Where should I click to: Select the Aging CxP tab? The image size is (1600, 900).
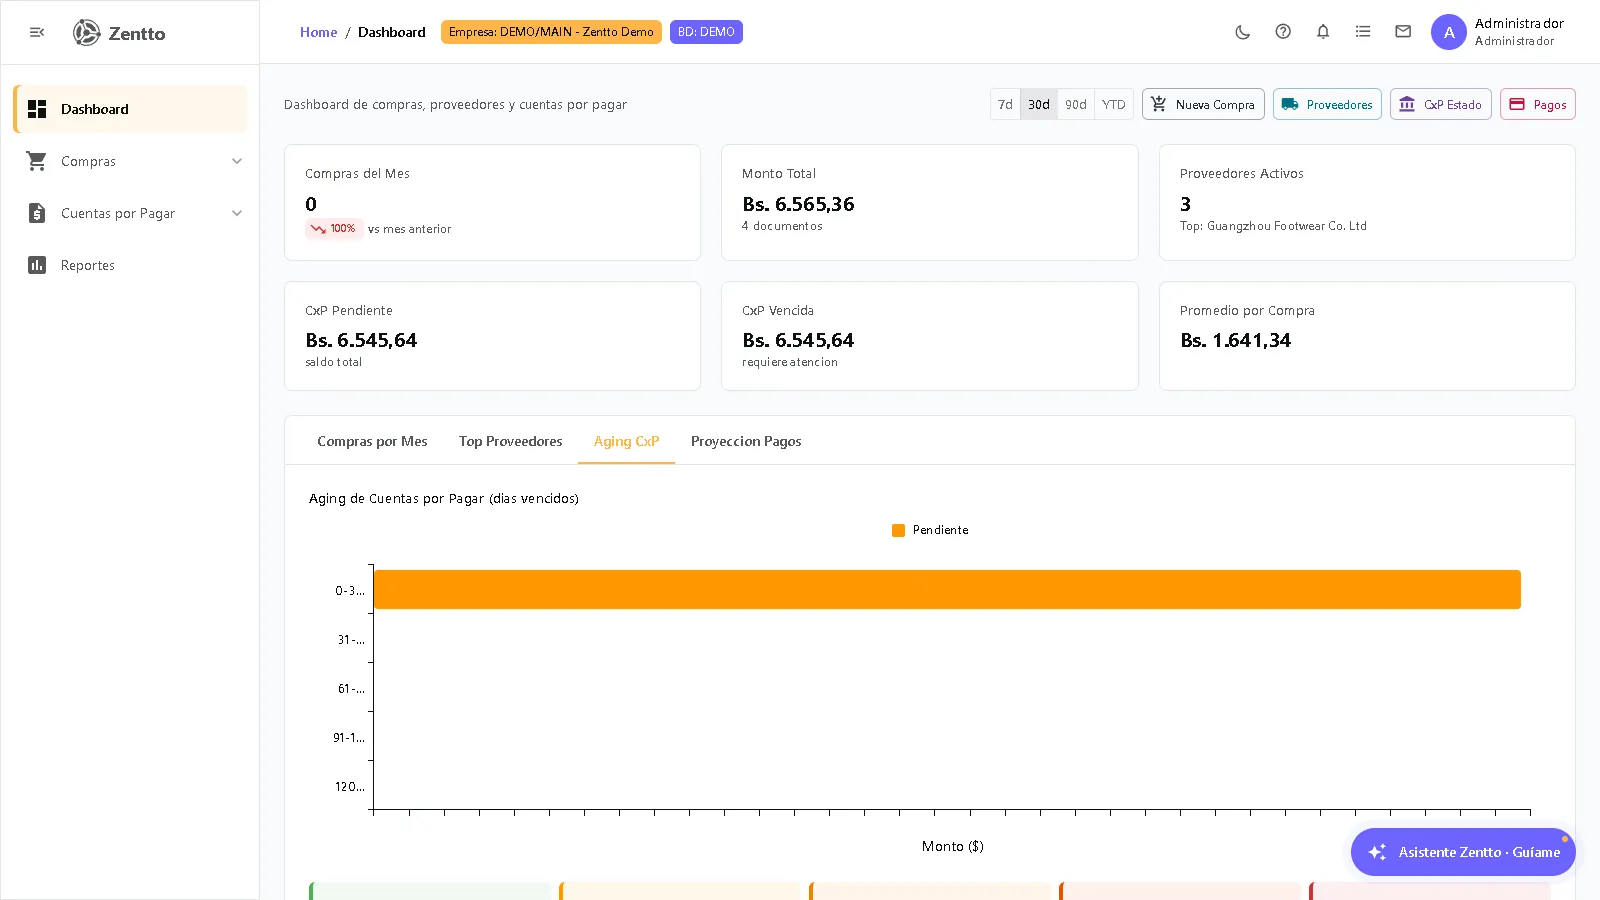coord(626,441)
